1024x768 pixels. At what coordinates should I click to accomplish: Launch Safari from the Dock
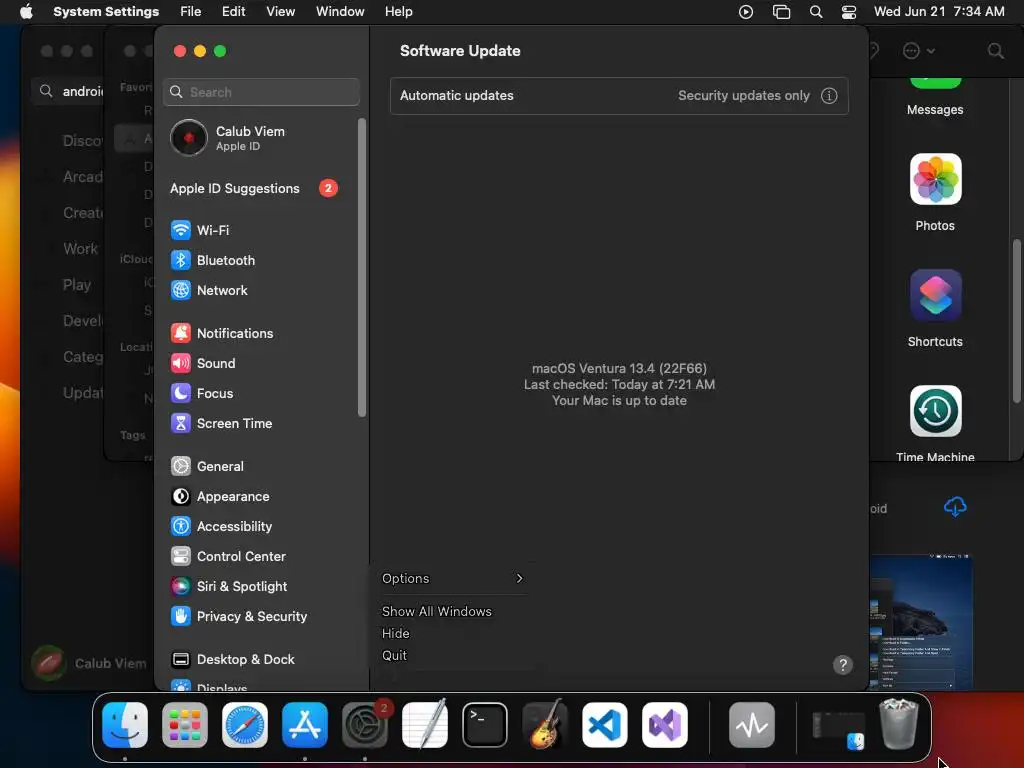coord(245,725)
